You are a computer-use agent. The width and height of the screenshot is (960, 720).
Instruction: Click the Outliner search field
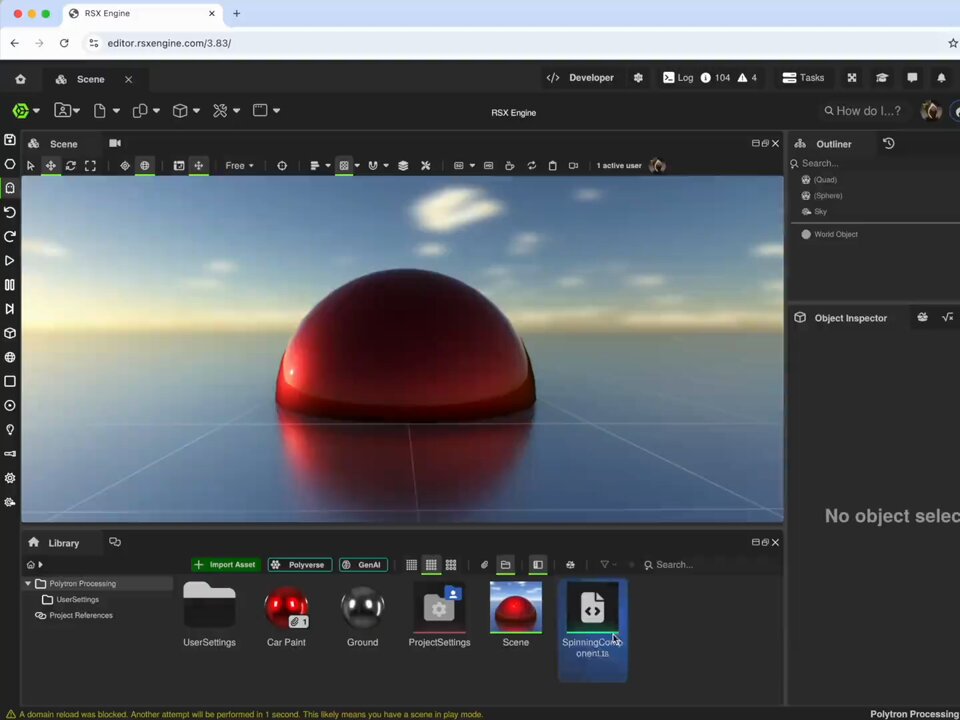(x=874, y=163)
